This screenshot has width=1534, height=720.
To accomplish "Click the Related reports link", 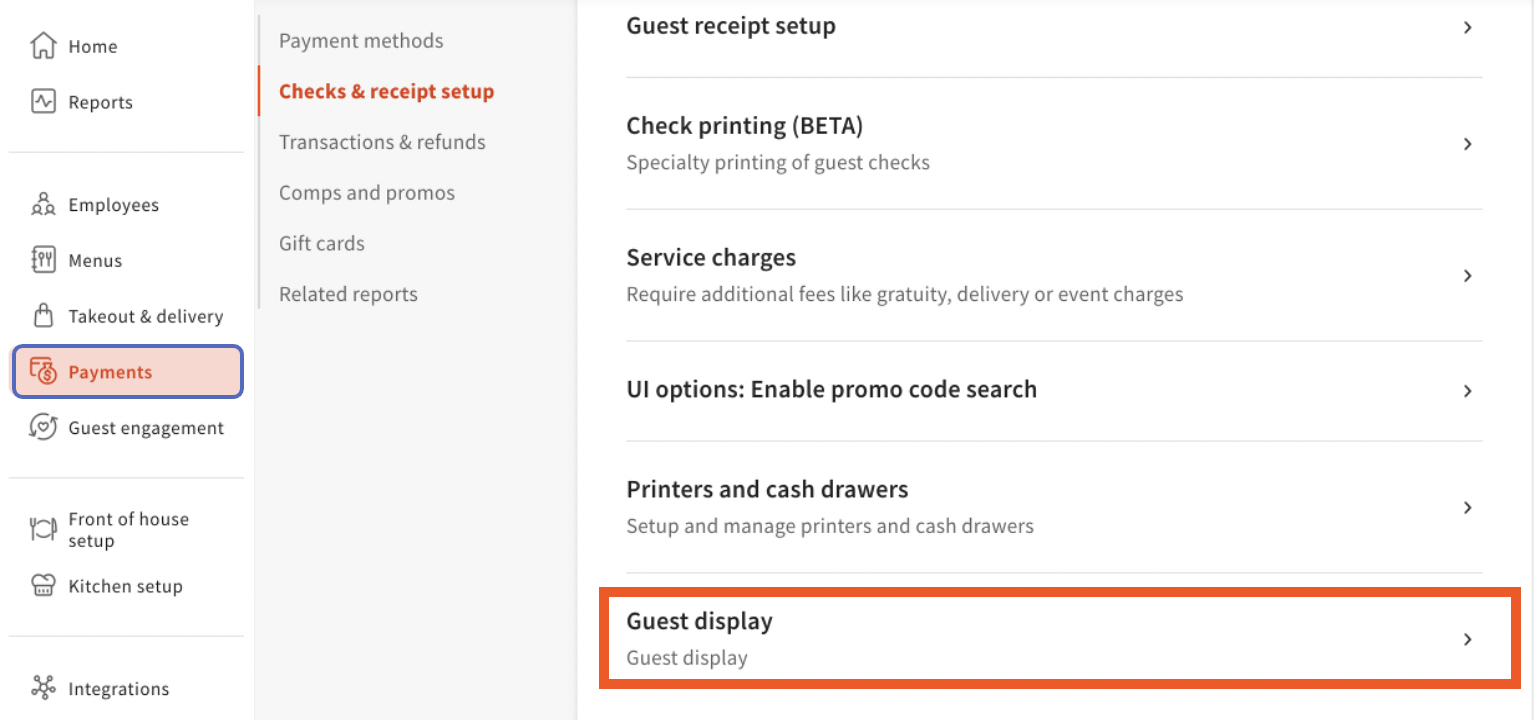I will [348, 294].
